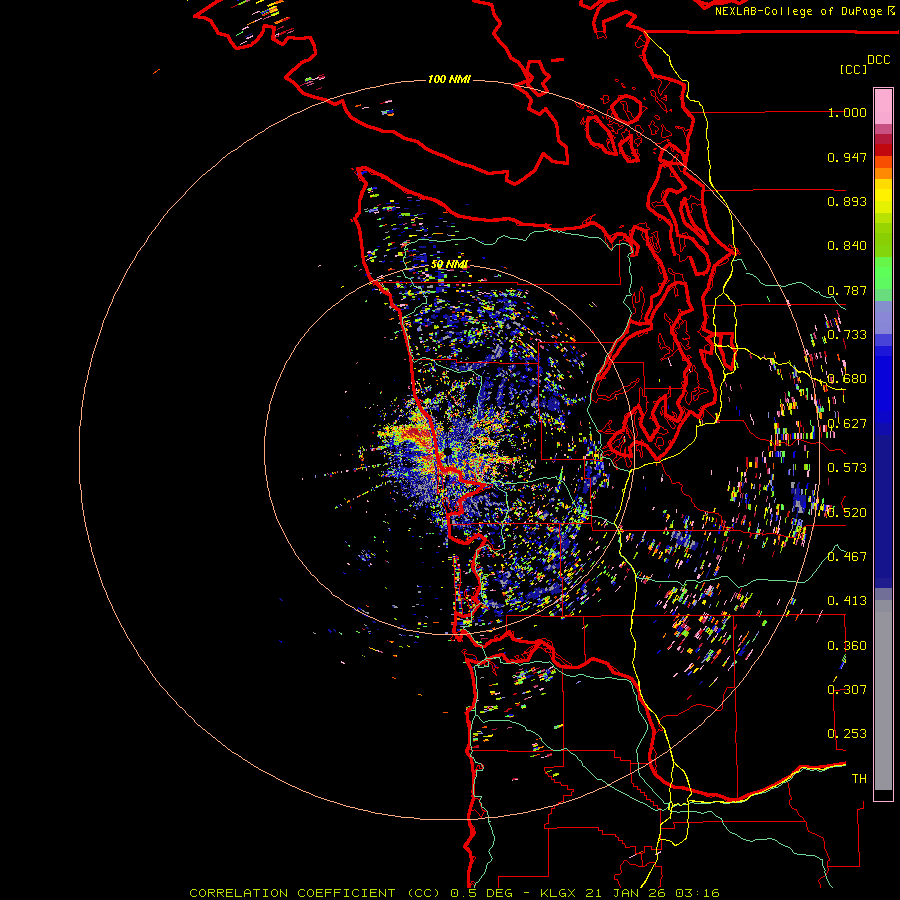Select the 0.413 scale value
This screenshot has height=900, width=900.
click(847, 601)
